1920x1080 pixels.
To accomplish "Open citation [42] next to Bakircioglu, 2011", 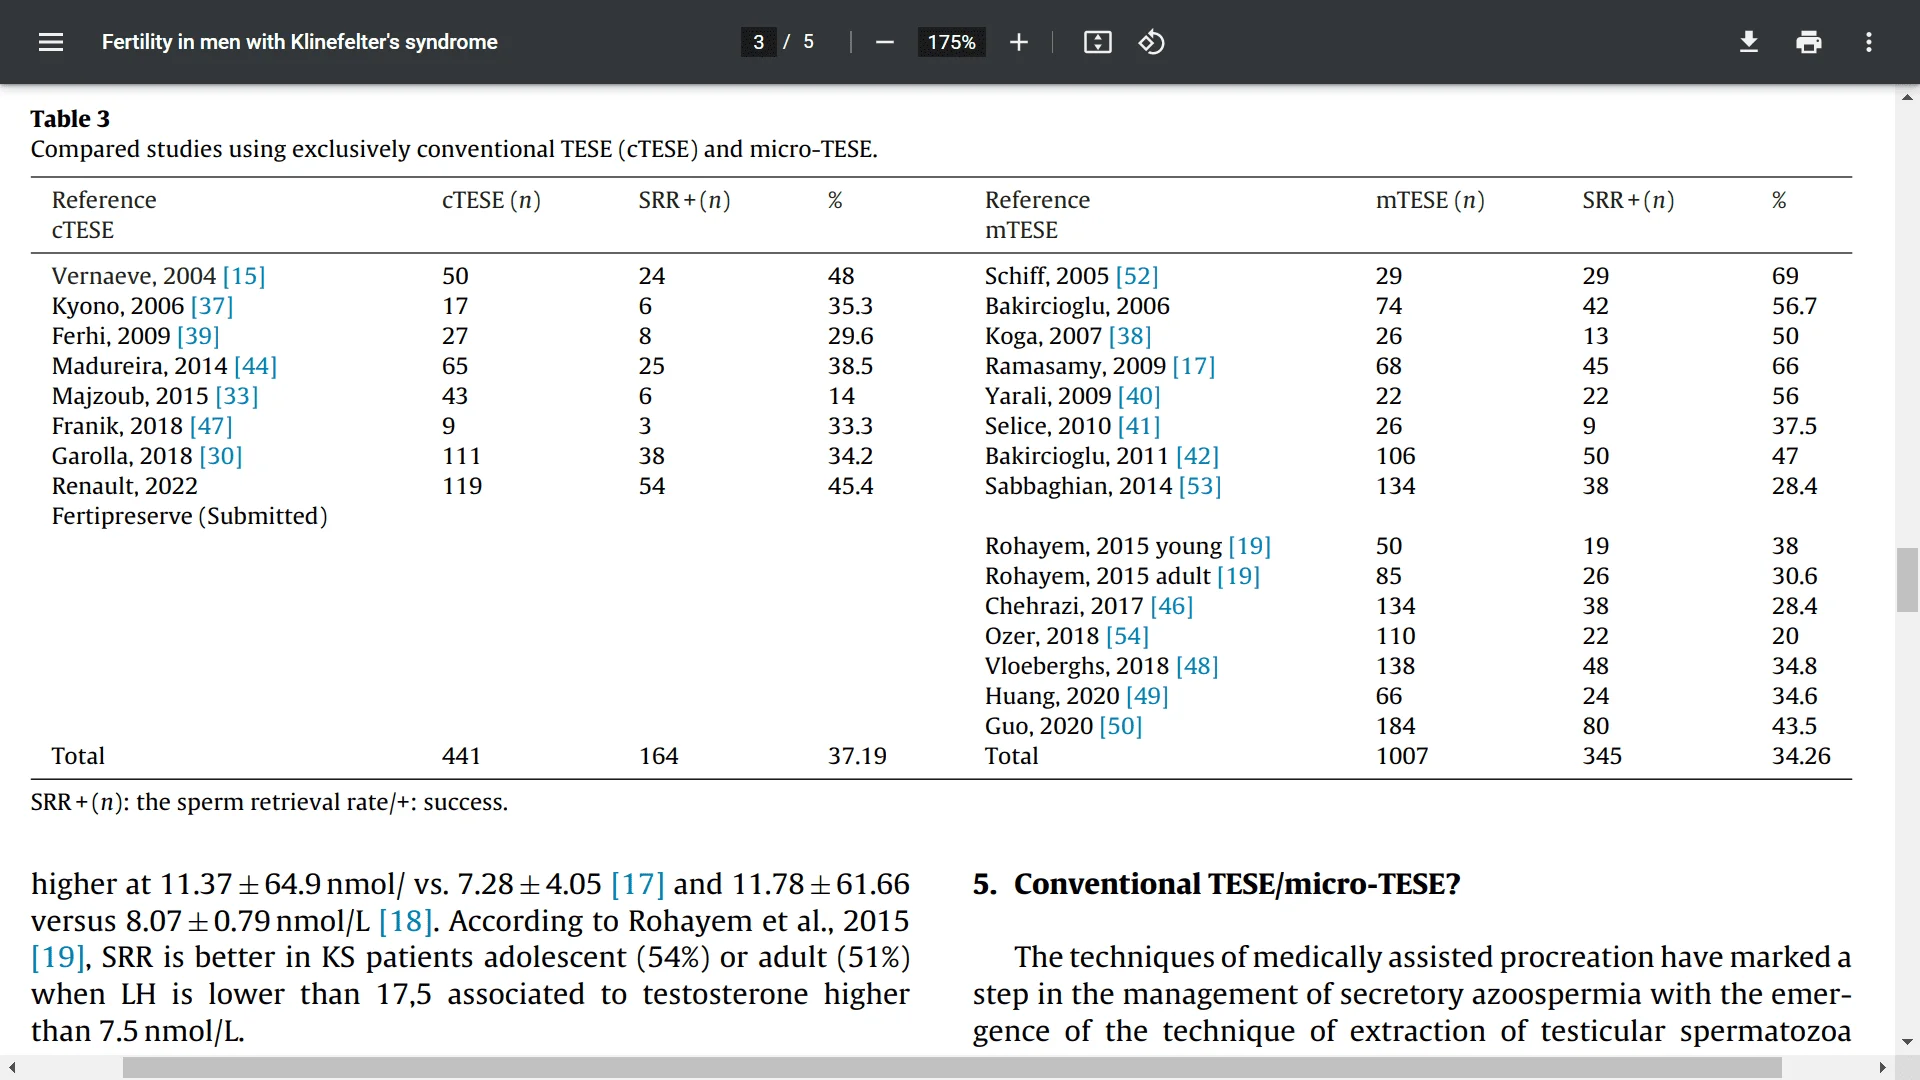I will click(1198, 456).
